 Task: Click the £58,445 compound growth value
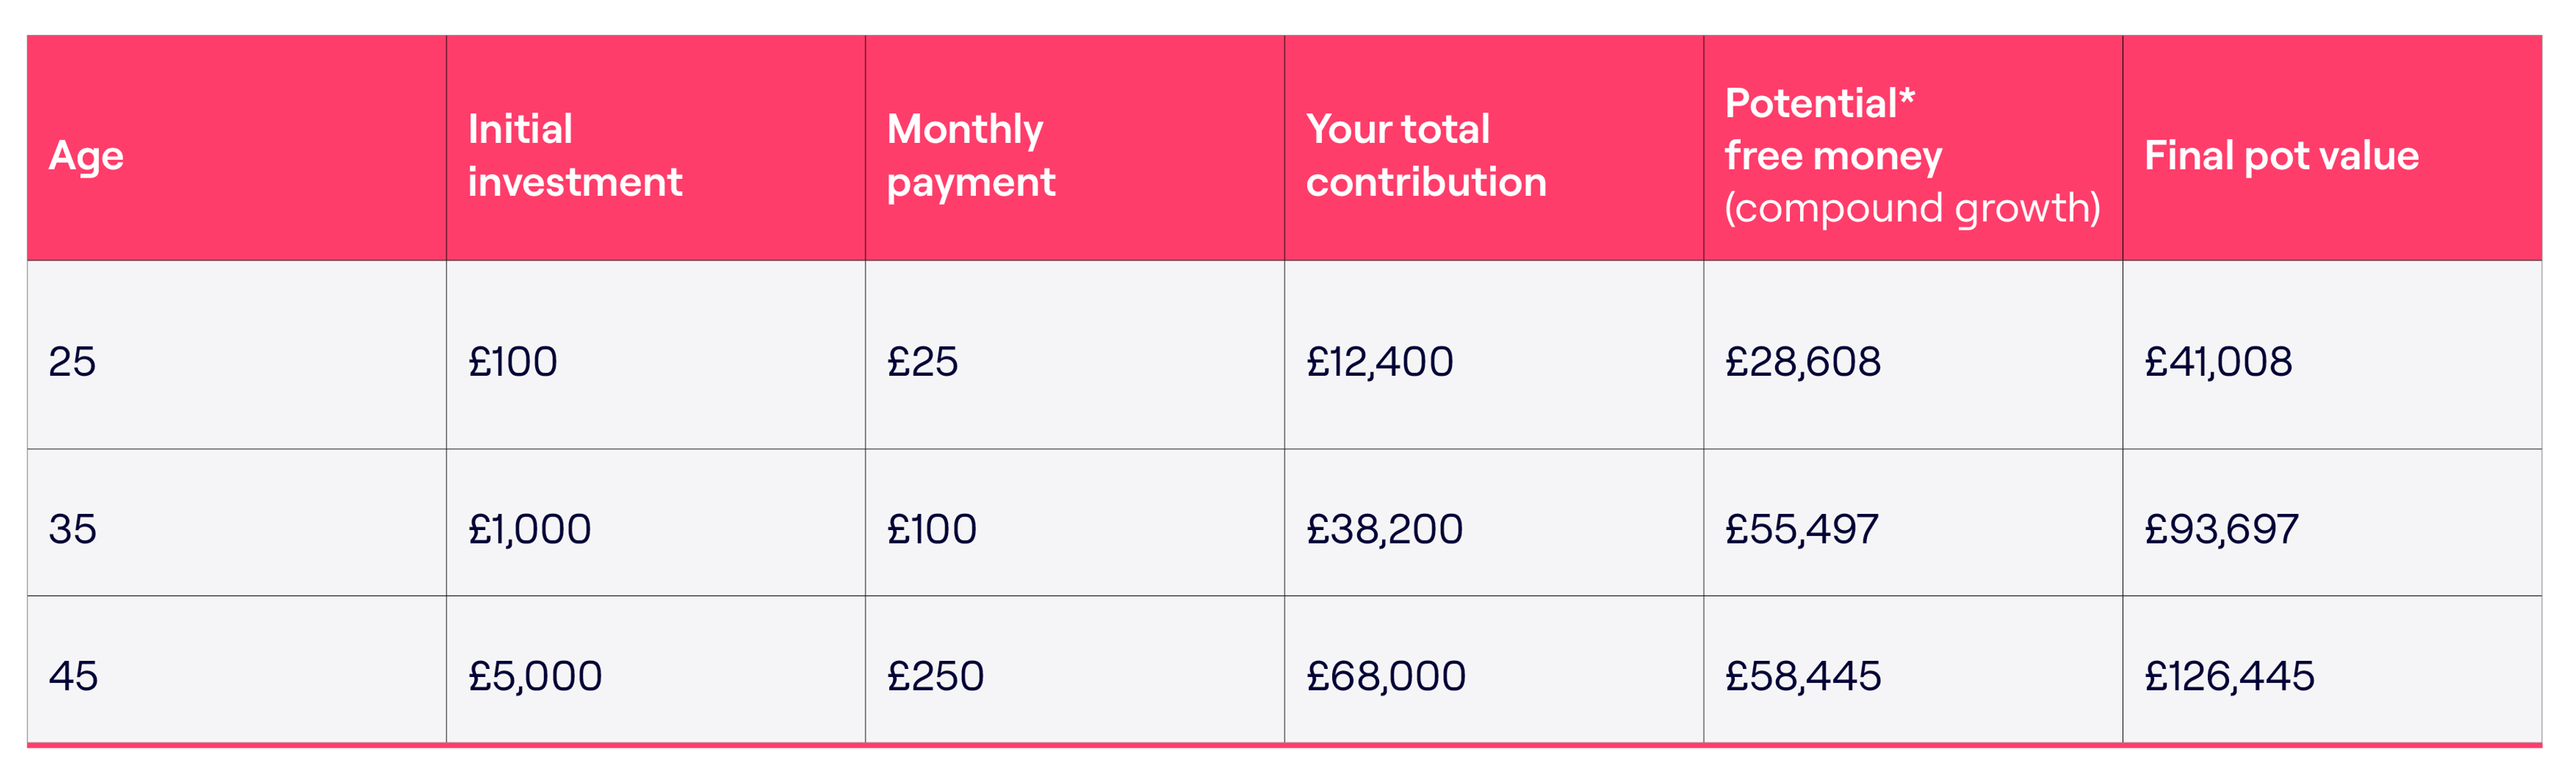click(x=1802, y=676)
